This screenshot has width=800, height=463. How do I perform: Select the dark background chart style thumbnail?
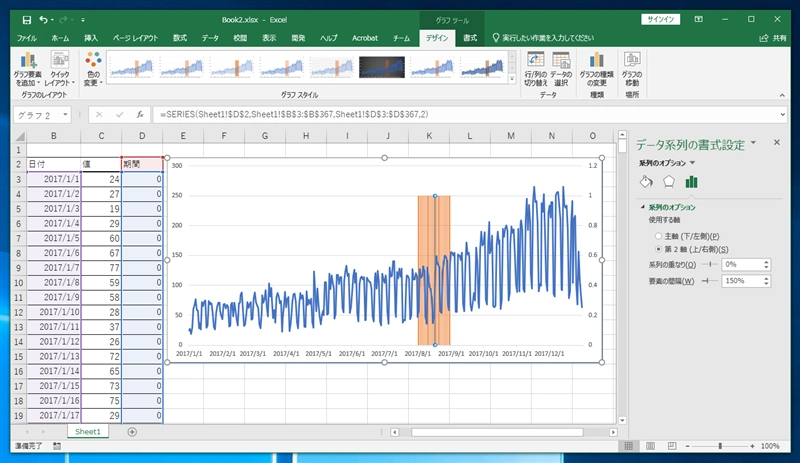pyautogui.click(x=382, y=67)
